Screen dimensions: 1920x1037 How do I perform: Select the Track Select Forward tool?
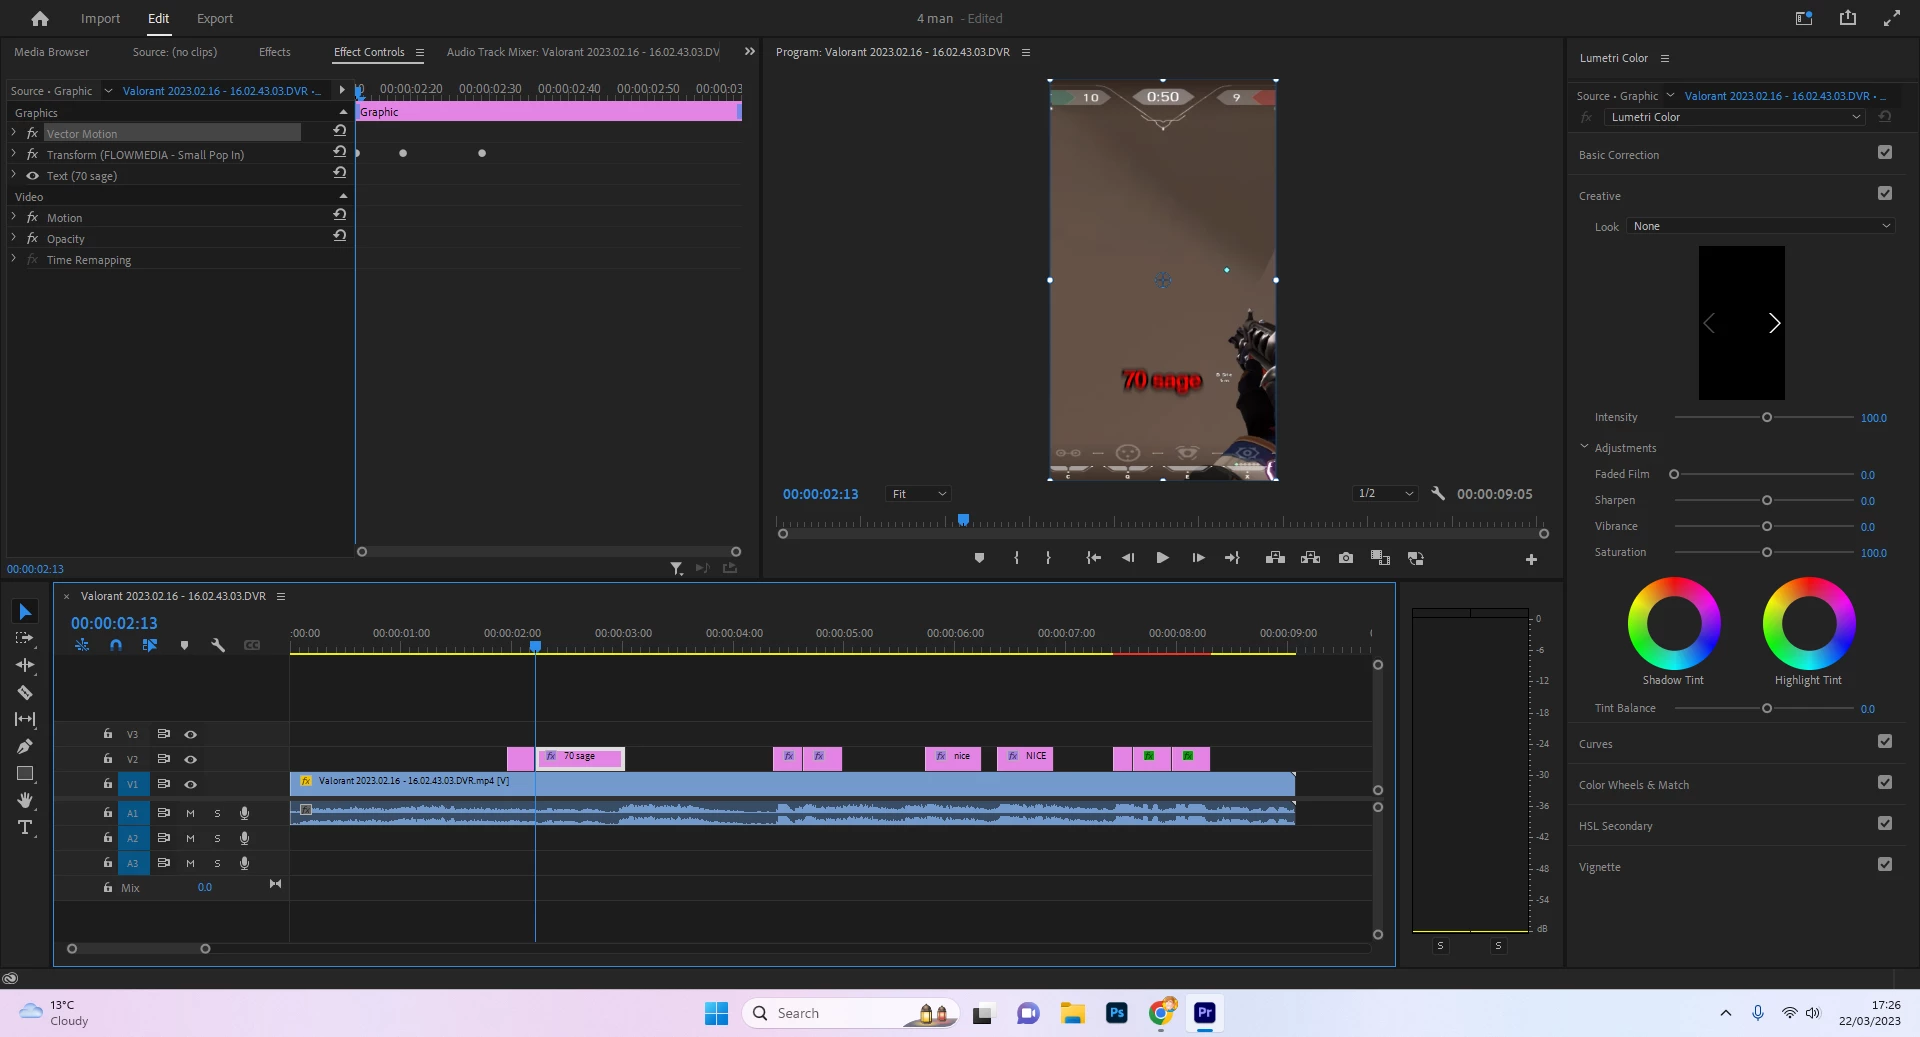point(25,638)
